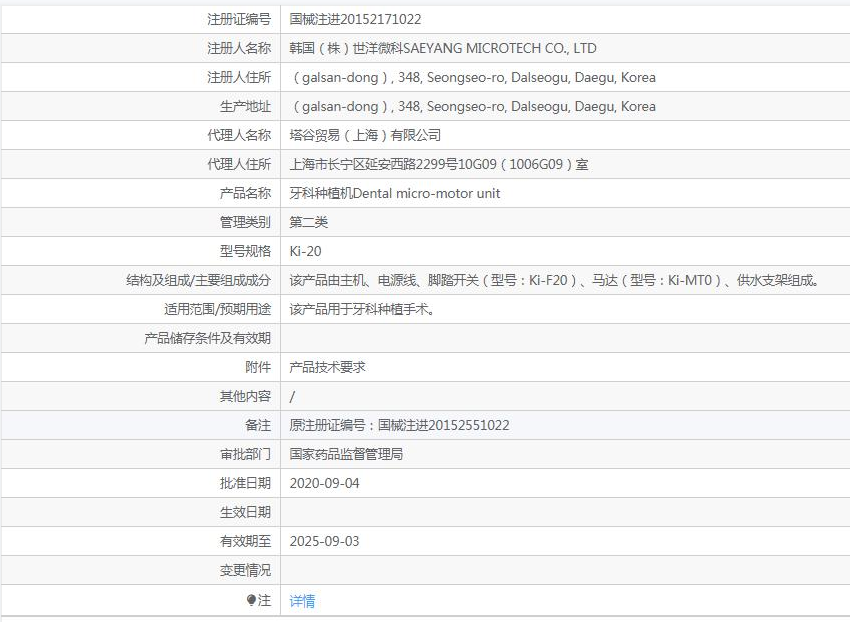Select the structure description starting 该产品由主机
The width and height of the screenshot is (850, 622).
(554, 280)
